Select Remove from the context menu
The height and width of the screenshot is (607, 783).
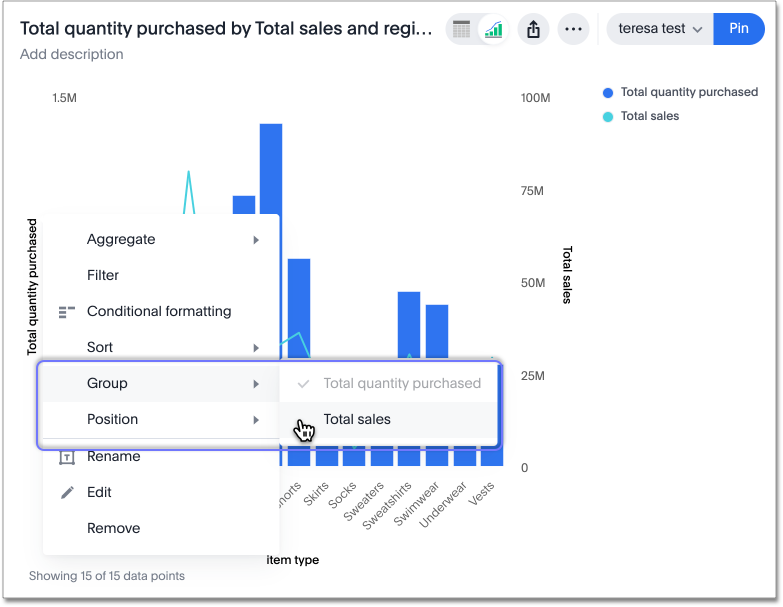pos(113,528)
